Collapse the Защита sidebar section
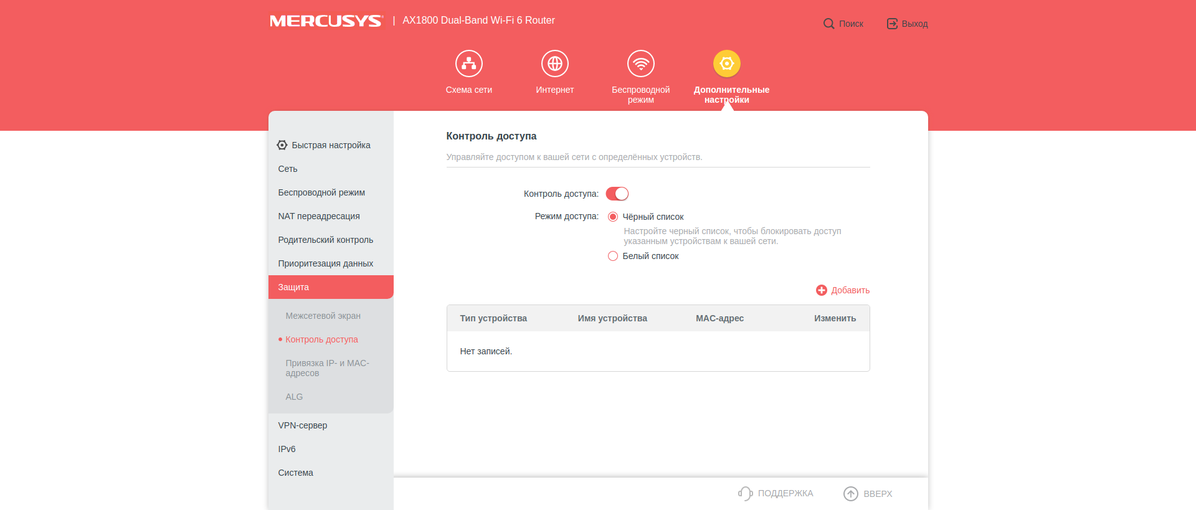1196x510 pixels. click(330, 287)
